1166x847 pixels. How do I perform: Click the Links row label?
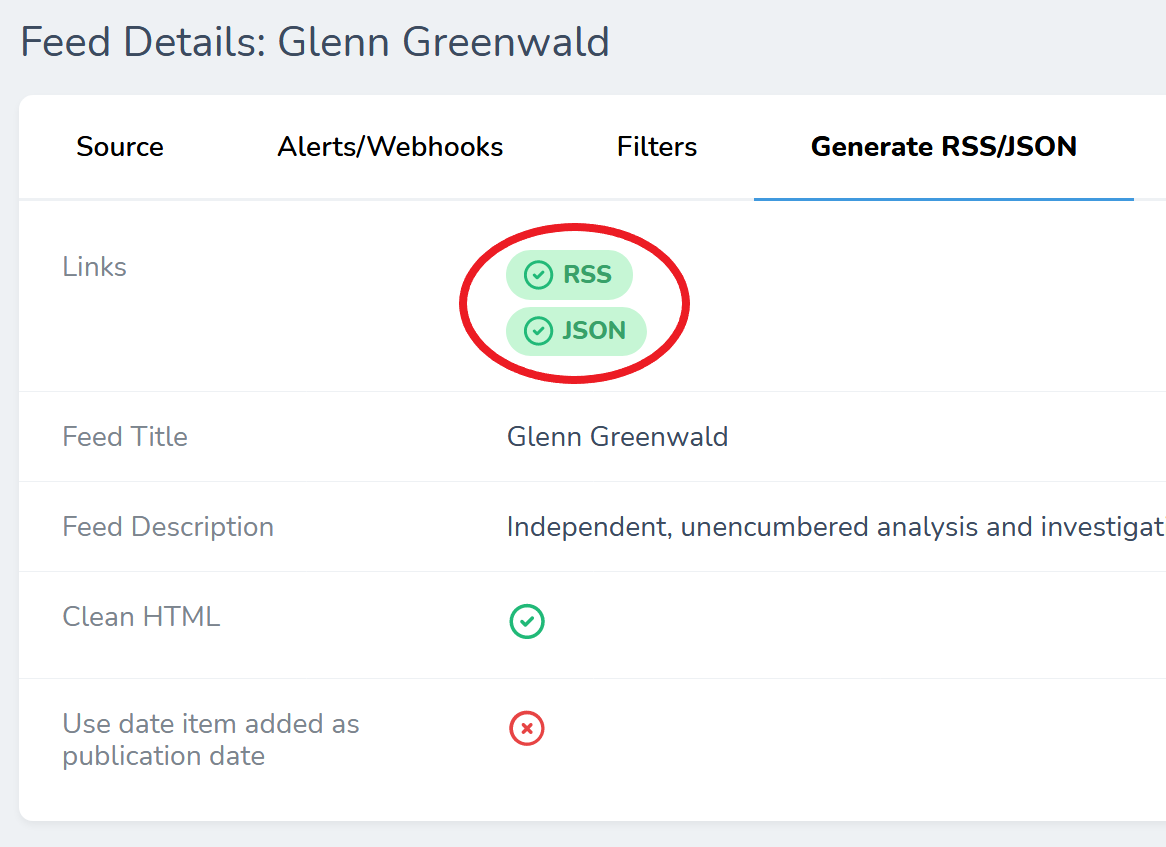point(94,266)
